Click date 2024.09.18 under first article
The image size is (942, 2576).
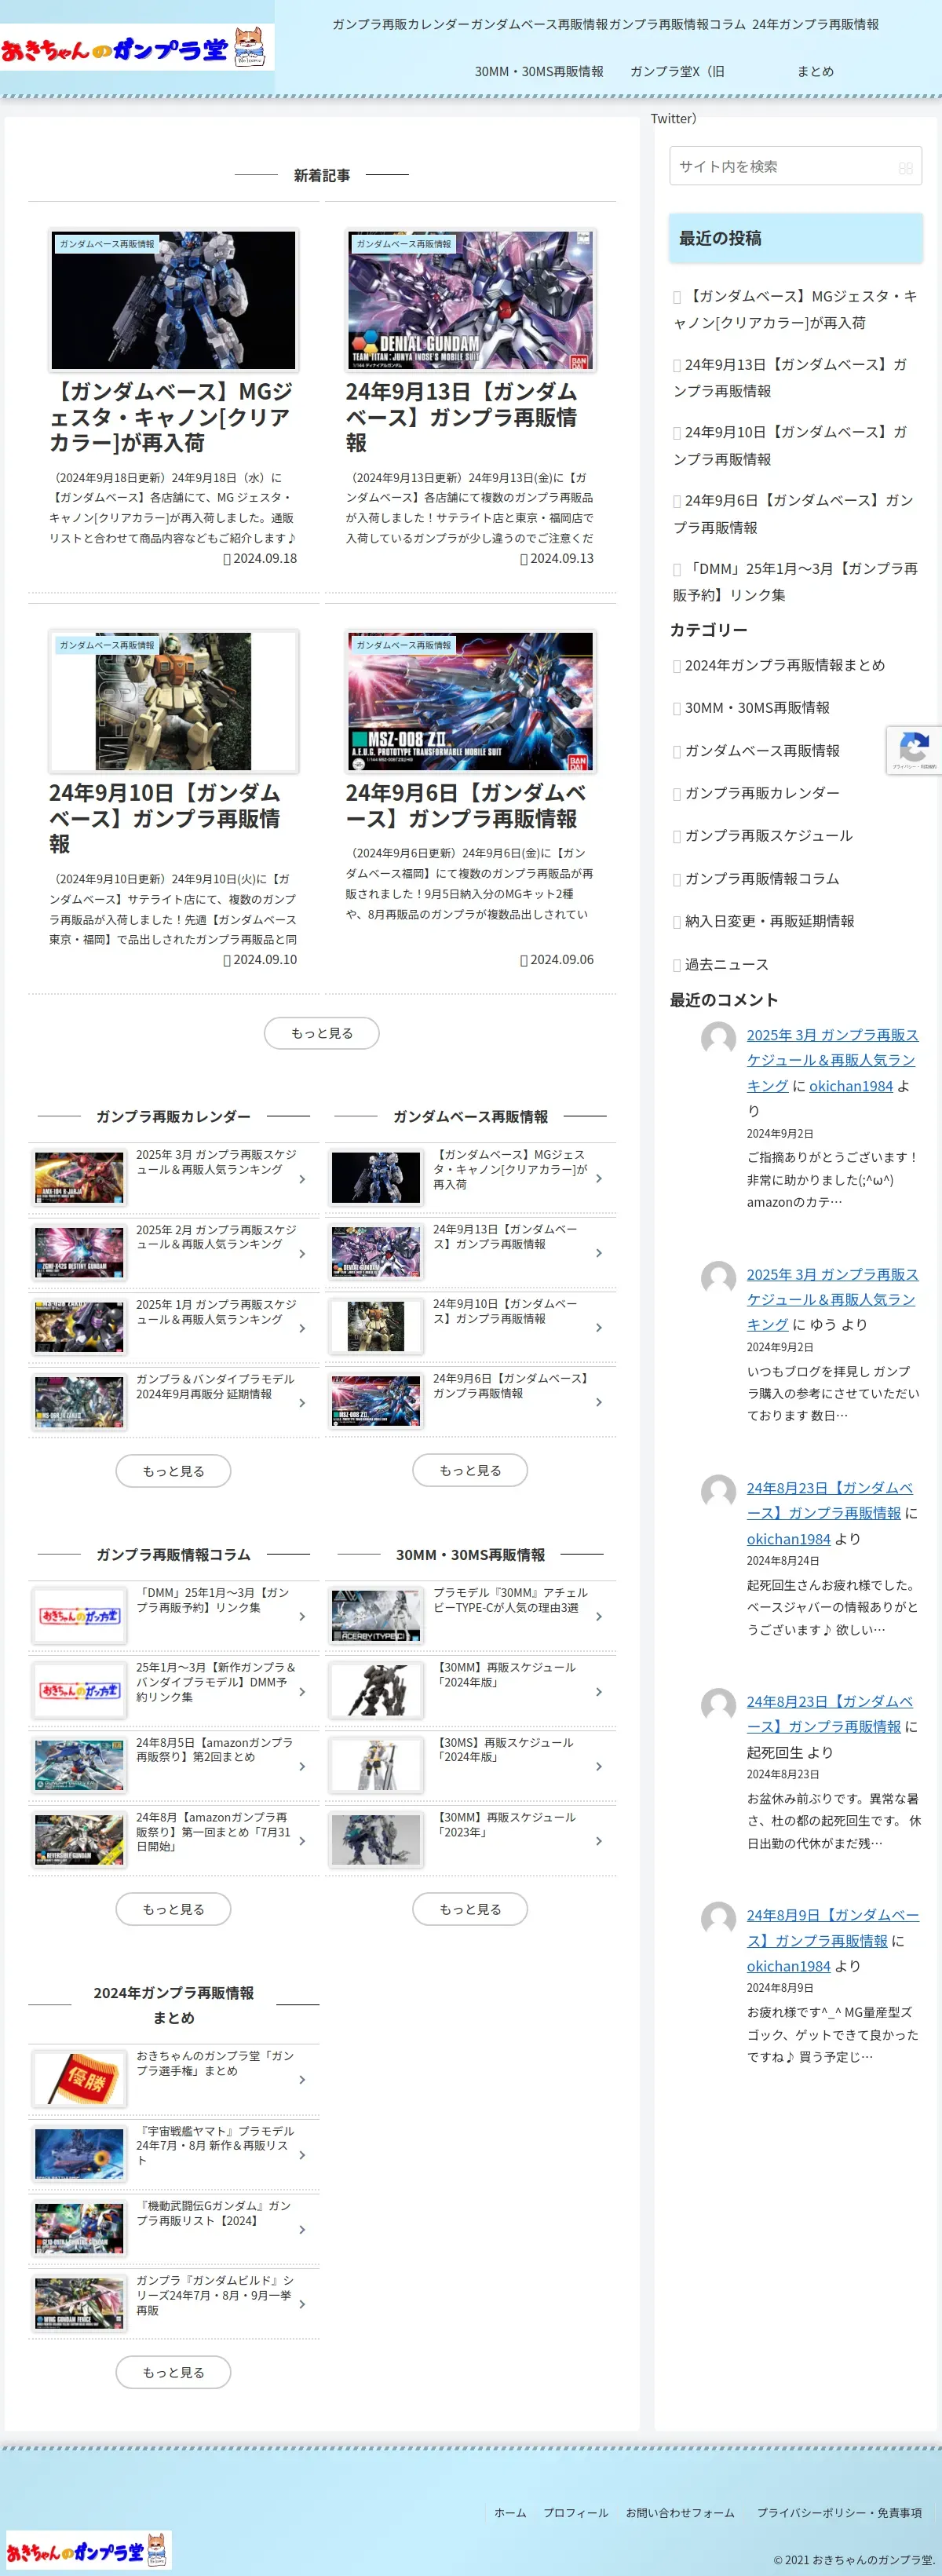[260, 559]
